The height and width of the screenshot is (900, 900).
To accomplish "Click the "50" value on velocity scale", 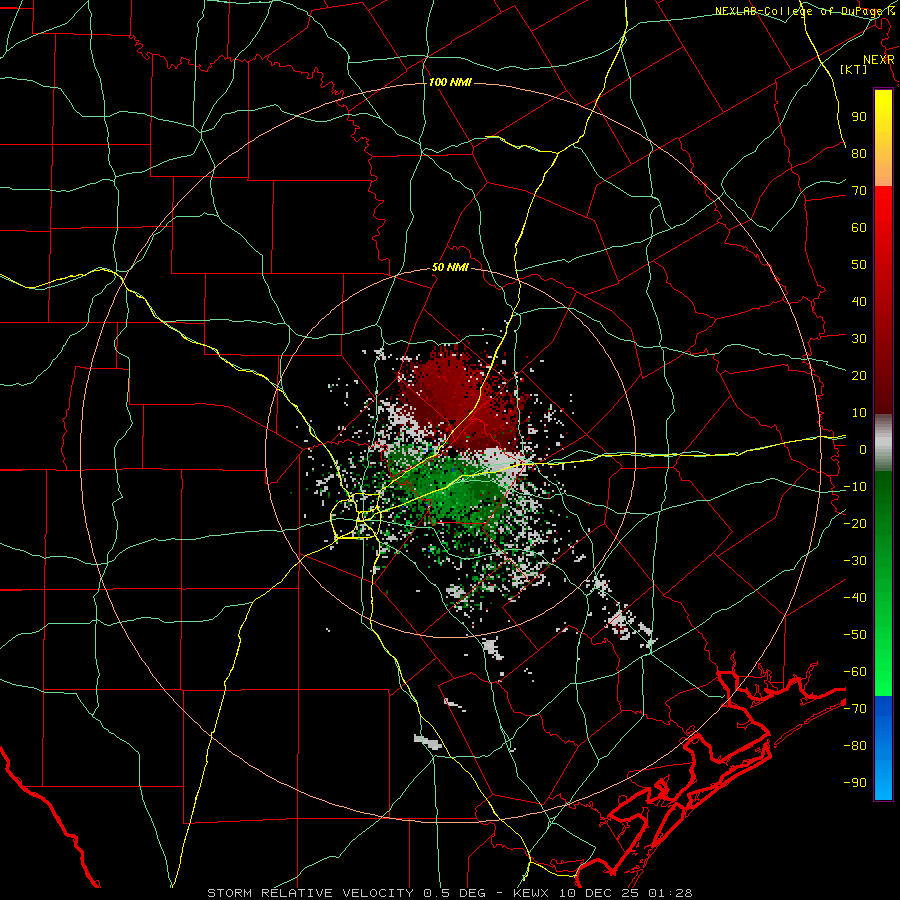I will click(859, 265).
